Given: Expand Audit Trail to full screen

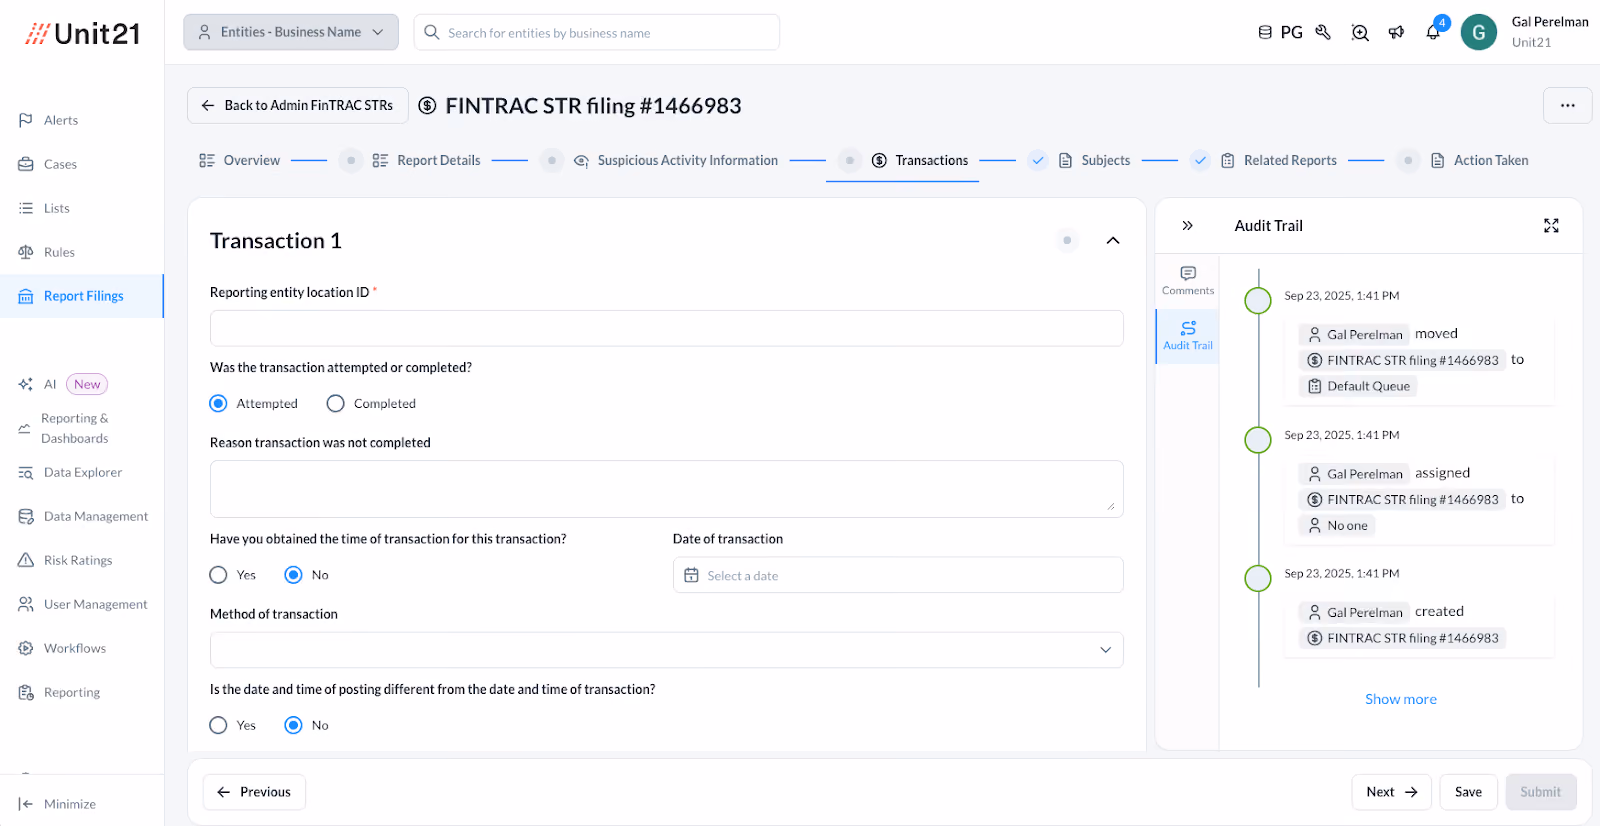Looking at the screenshot, I should click(x=1551, y=226).
